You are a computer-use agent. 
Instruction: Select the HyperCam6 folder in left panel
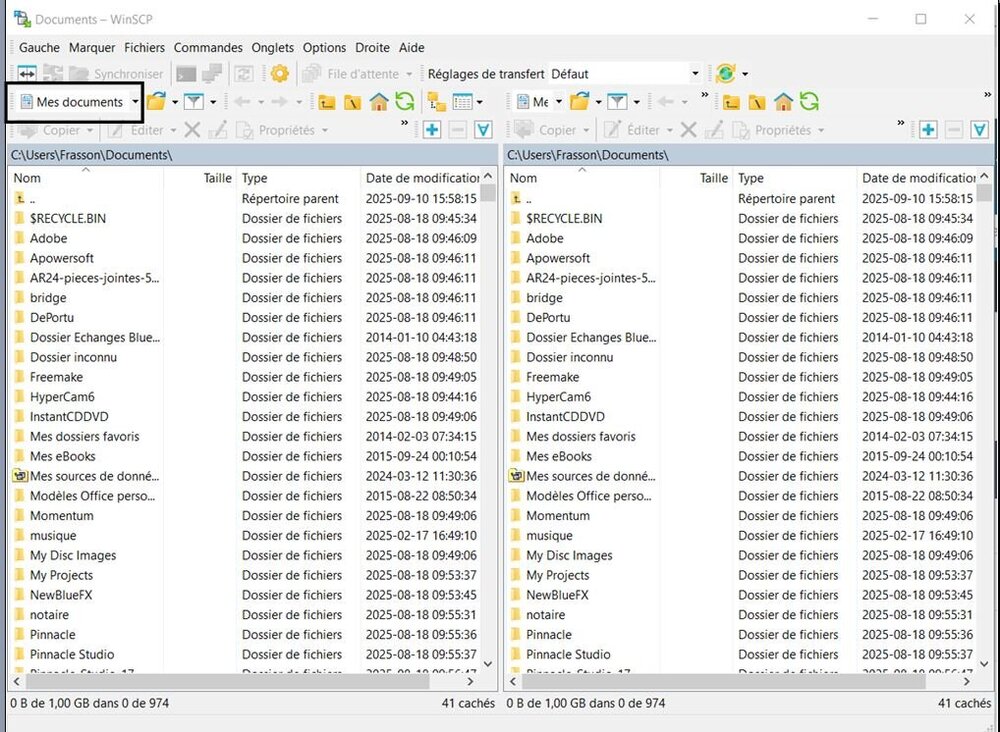[62, 397]
